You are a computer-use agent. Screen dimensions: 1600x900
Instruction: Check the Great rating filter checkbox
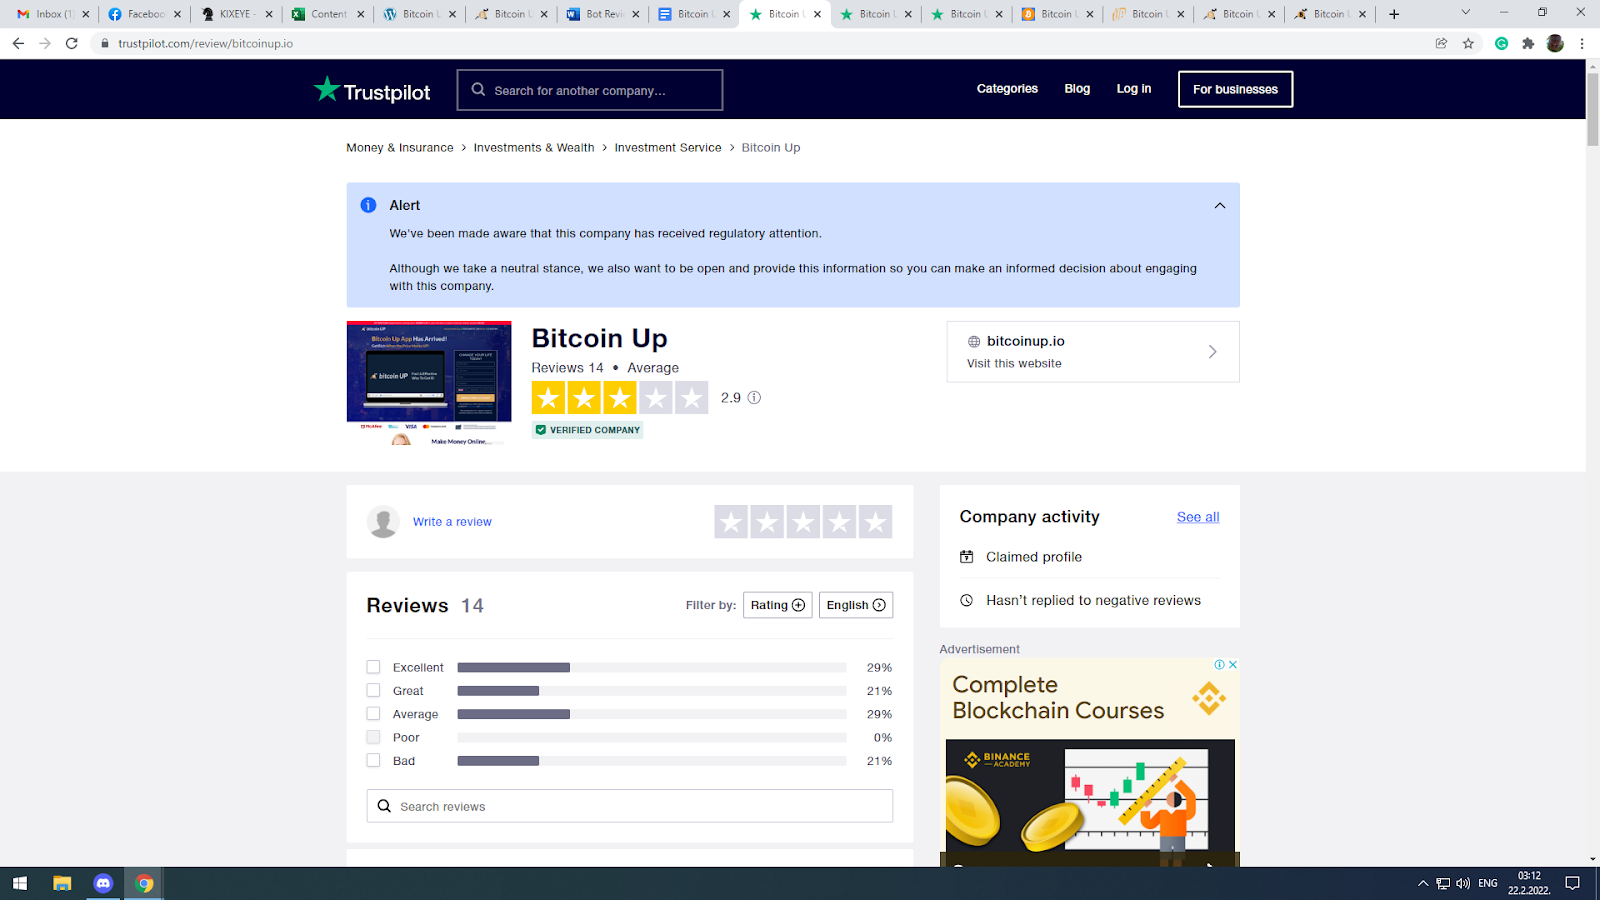pos(373,691)
